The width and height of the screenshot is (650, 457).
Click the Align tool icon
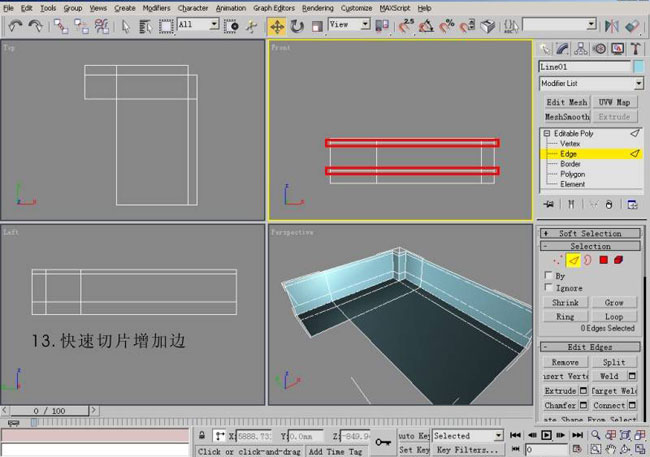[632, 27]
